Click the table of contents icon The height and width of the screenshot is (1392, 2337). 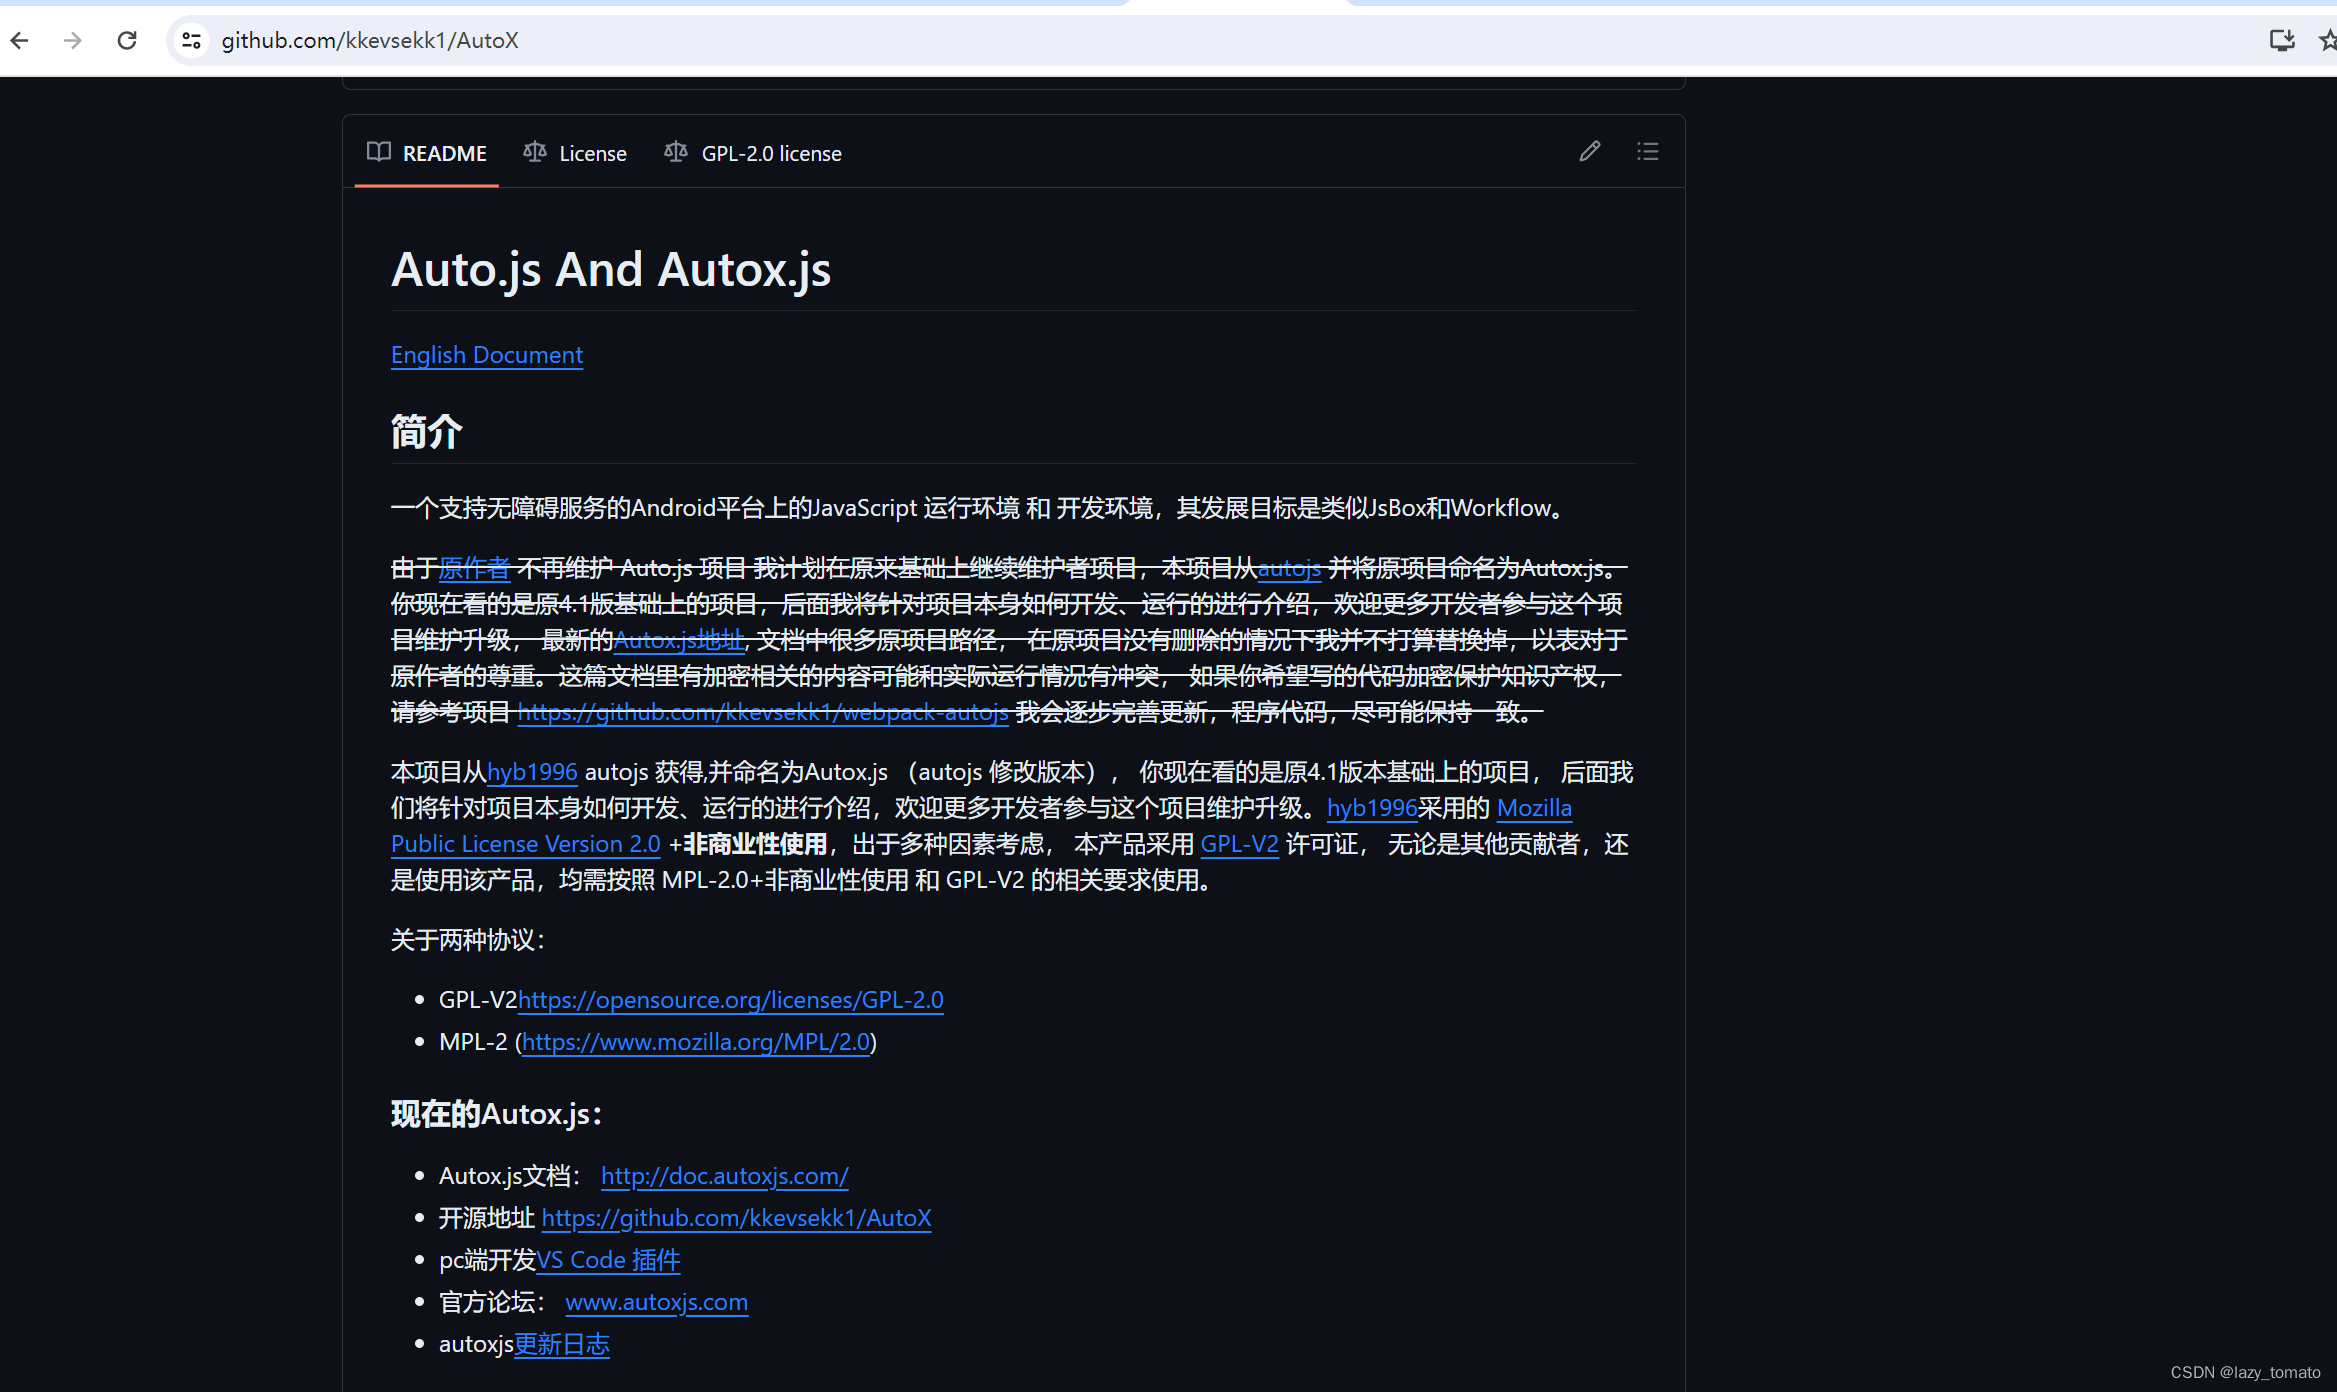pyautogui.click(x=1650, y=151)
